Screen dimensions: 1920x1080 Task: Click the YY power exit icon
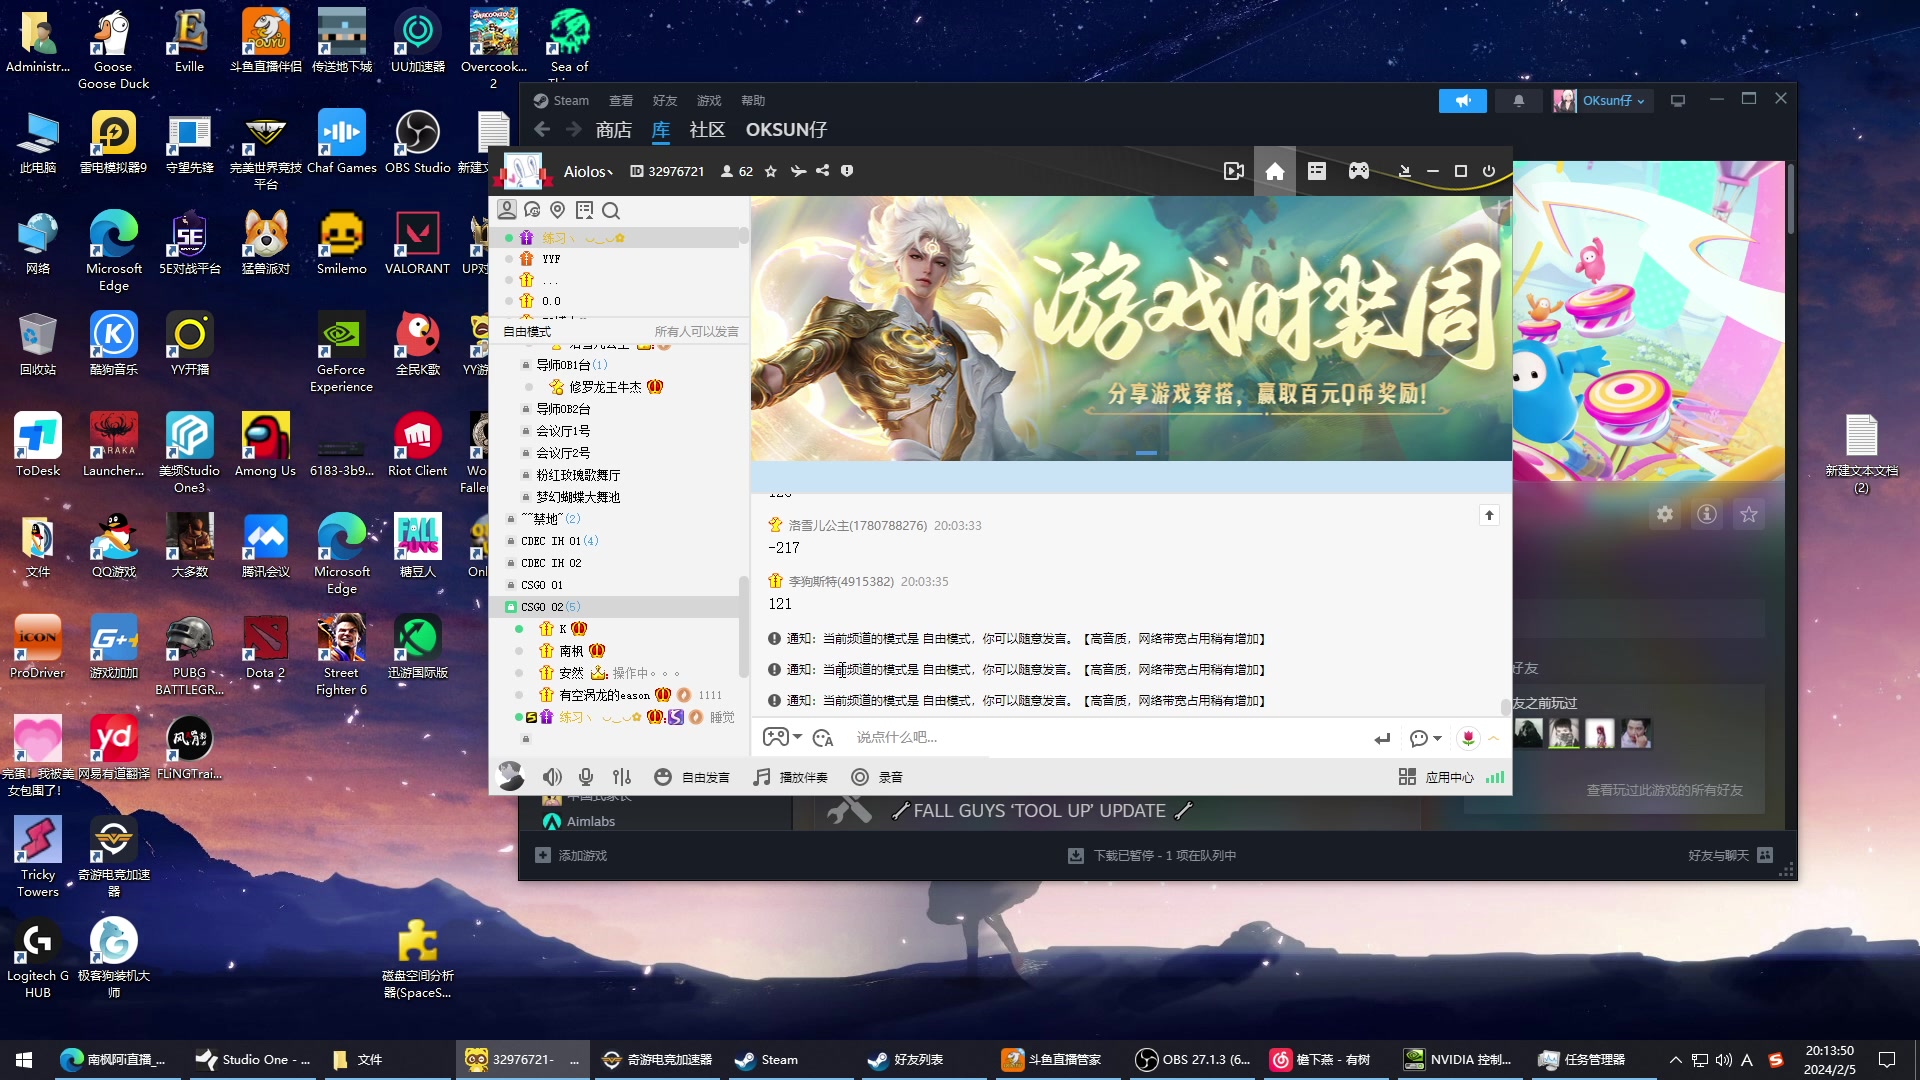click(x=1488, y=171)
